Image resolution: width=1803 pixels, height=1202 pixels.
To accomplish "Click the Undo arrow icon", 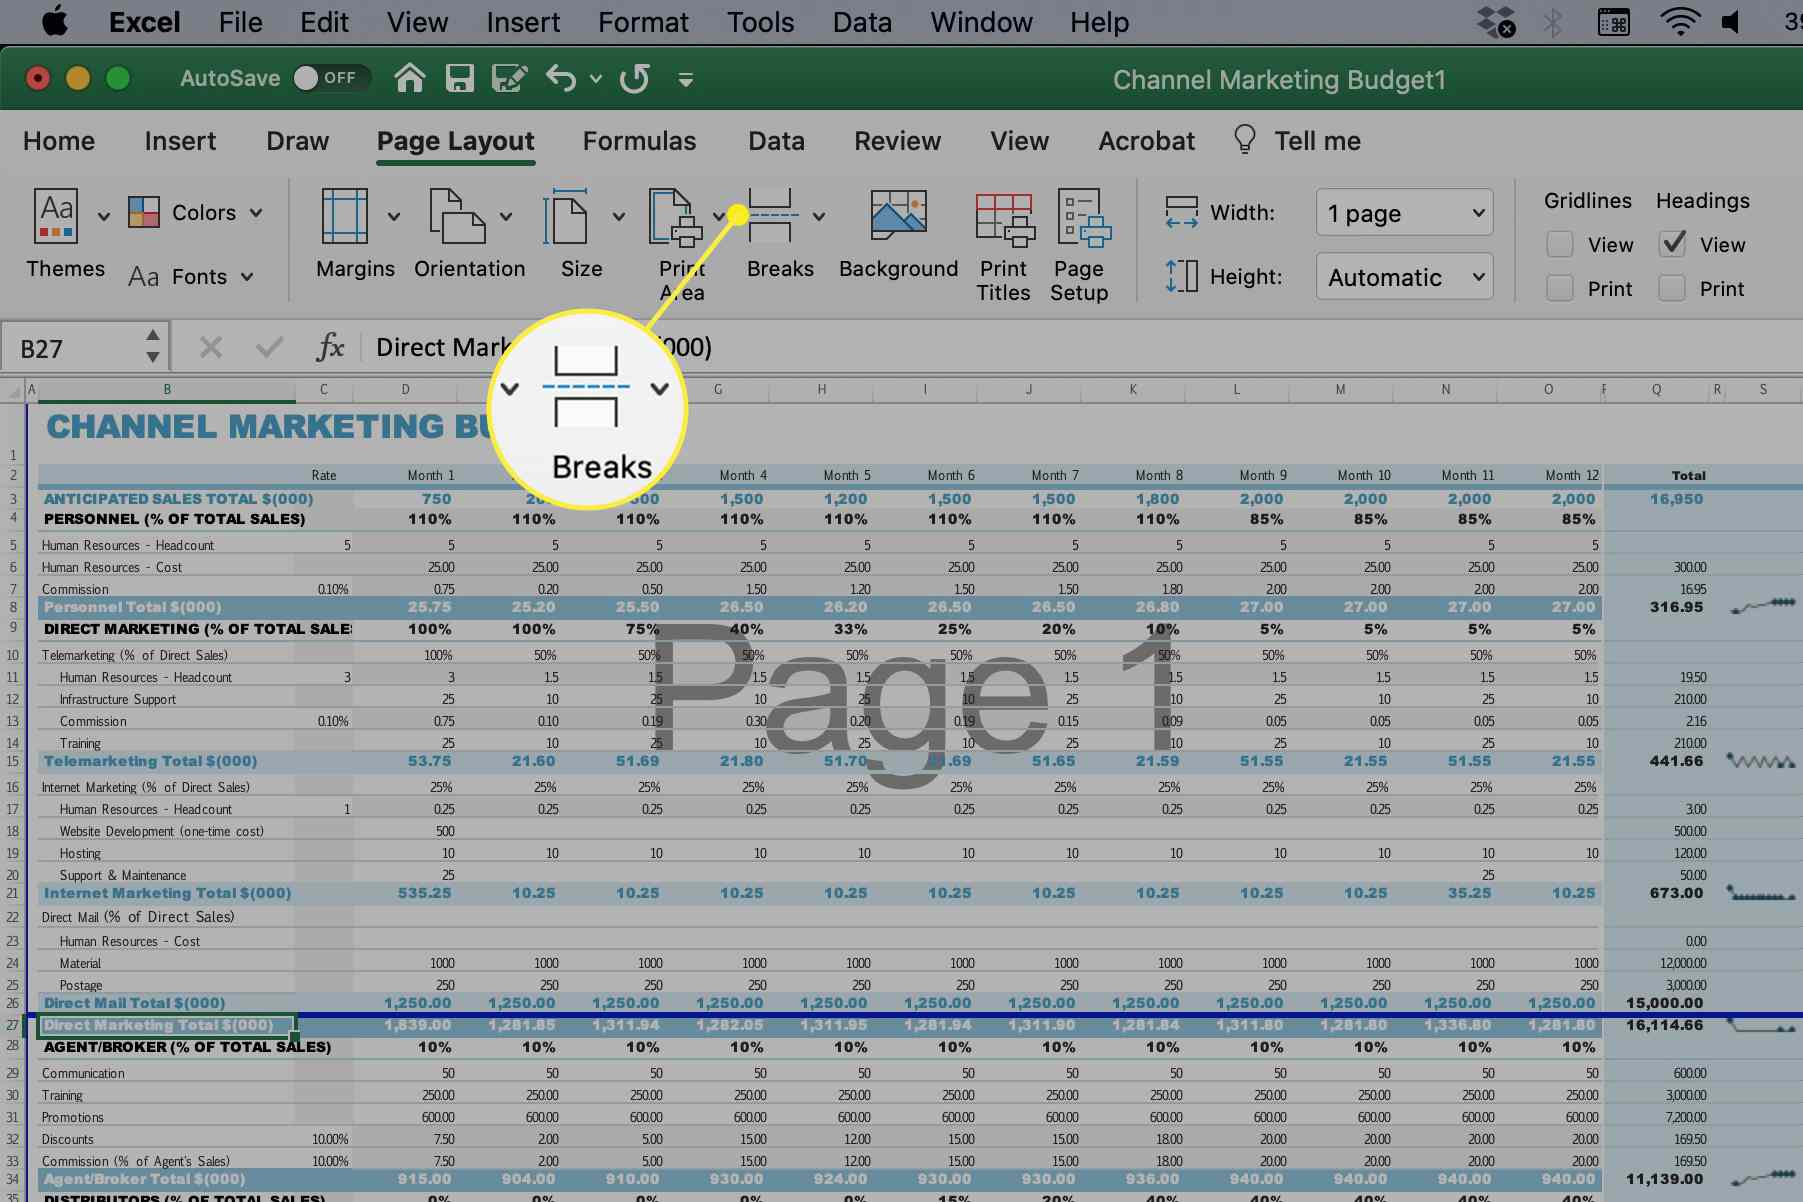I will [560, 78].
